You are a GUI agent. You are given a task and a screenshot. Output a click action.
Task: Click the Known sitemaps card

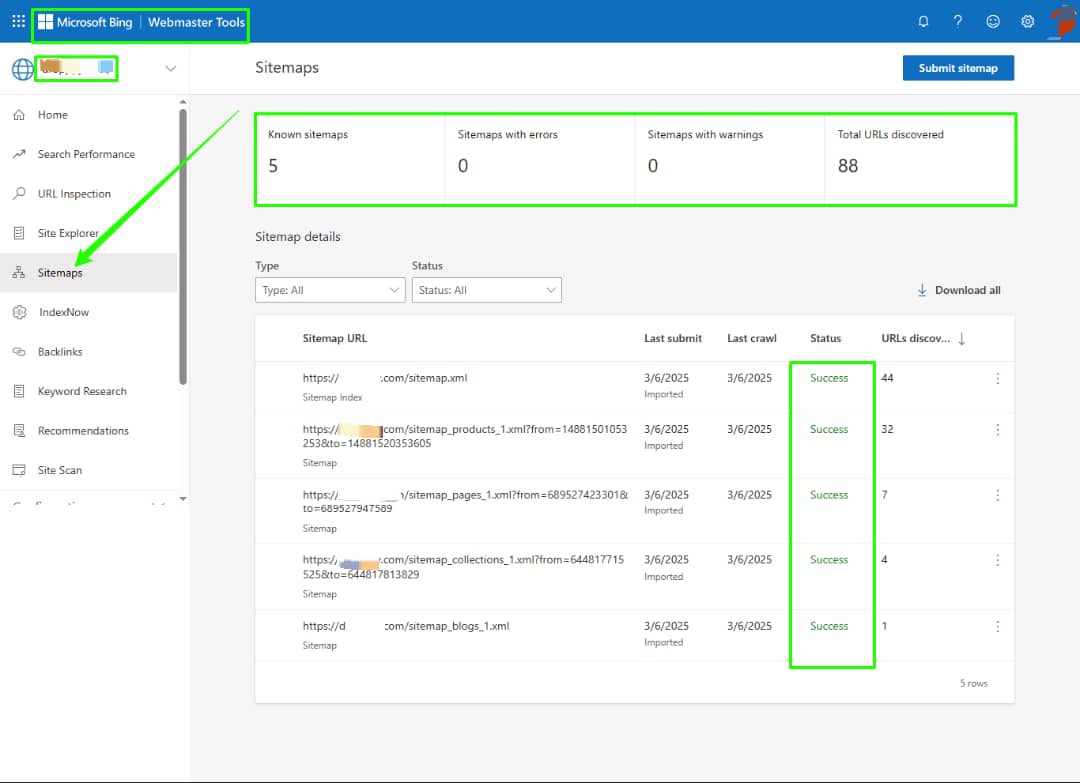(351, 159)
